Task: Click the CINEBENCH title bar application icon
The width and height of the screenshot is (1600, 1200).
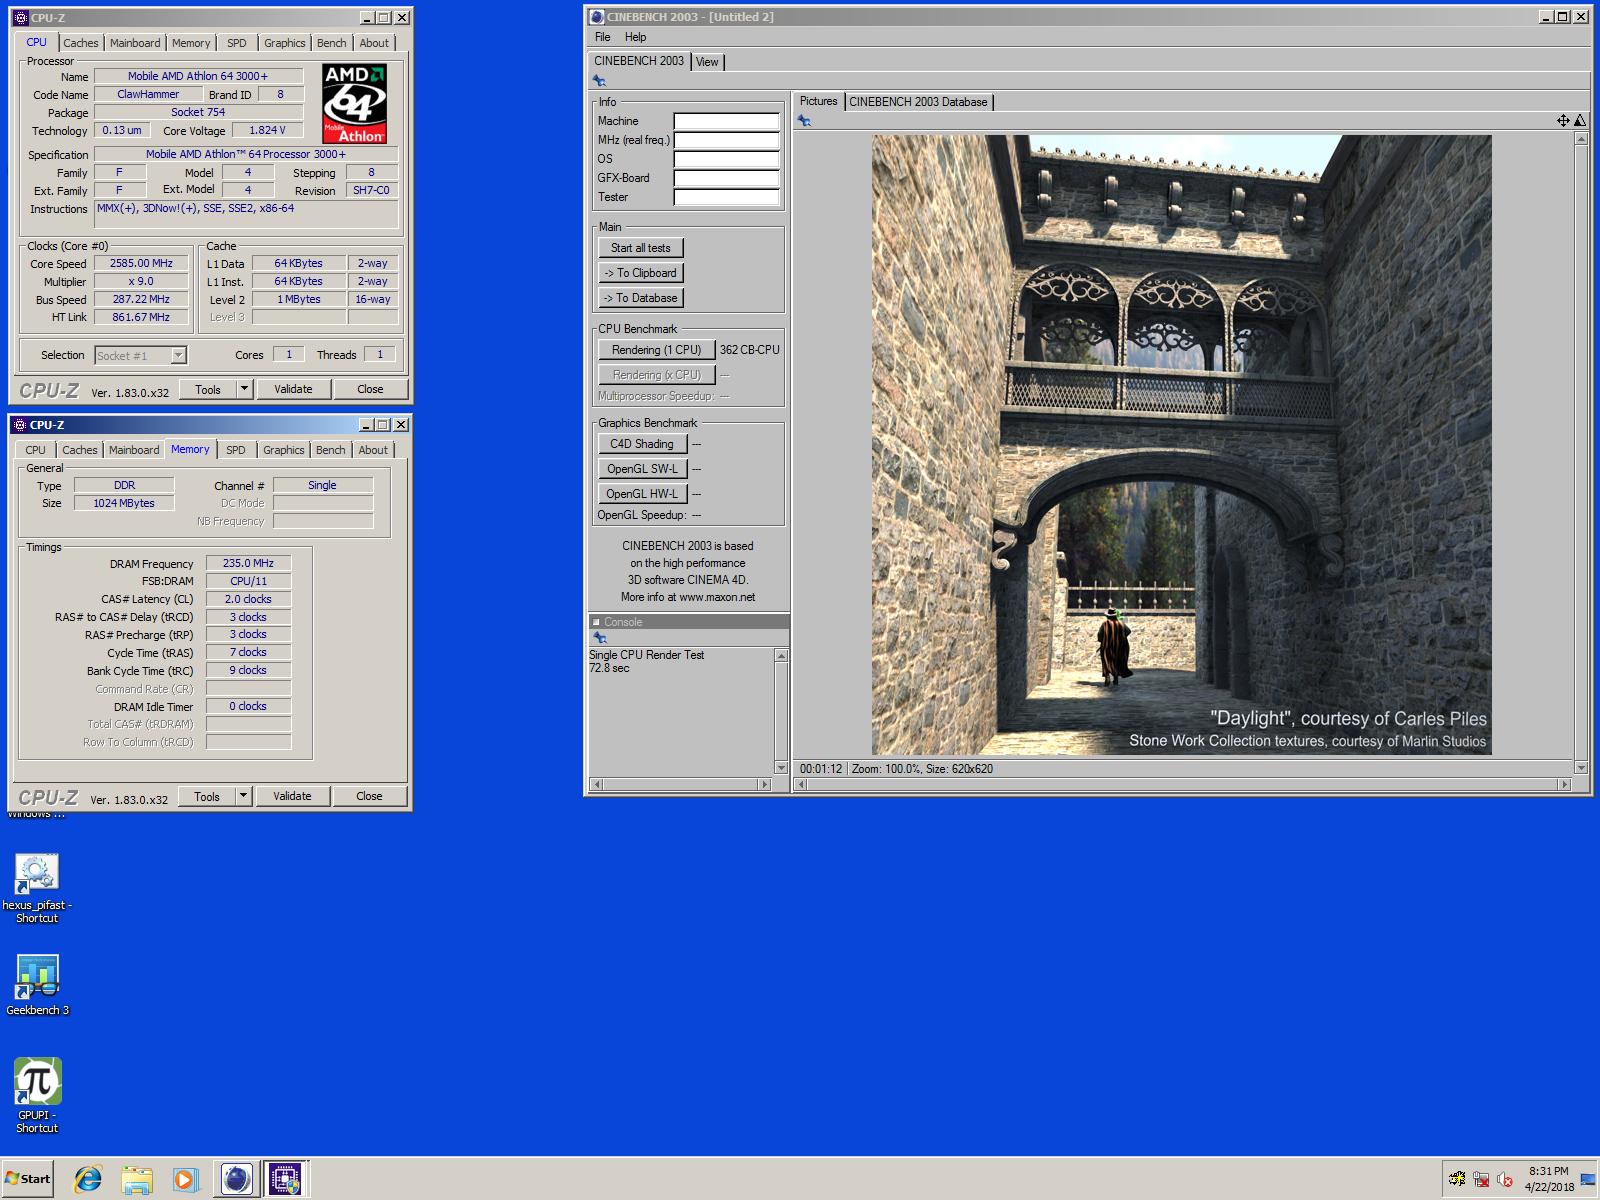Action: [x=597, y=17]
